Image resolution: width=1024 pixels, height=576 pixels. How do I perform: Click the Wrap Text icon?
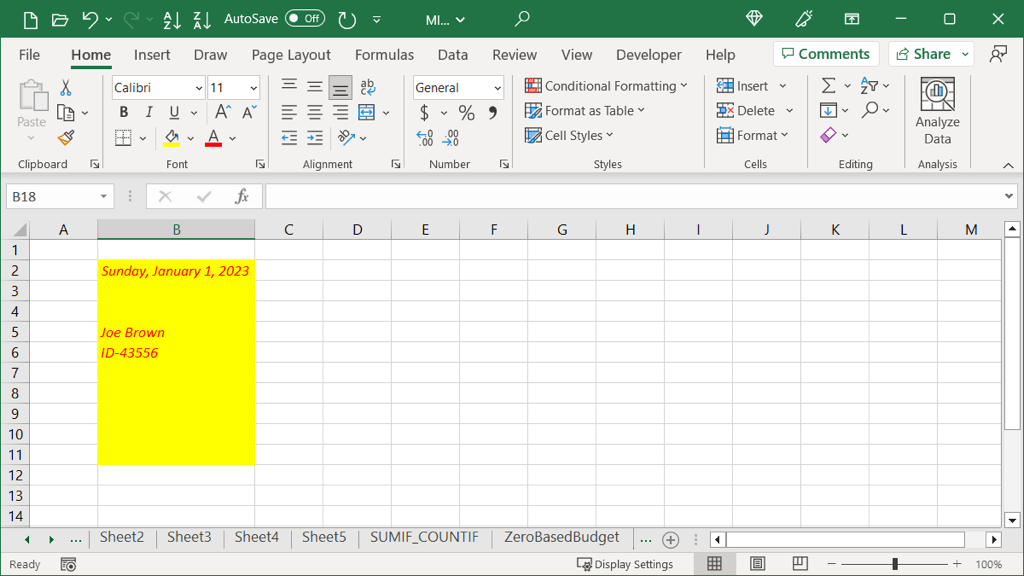[368, 87]
